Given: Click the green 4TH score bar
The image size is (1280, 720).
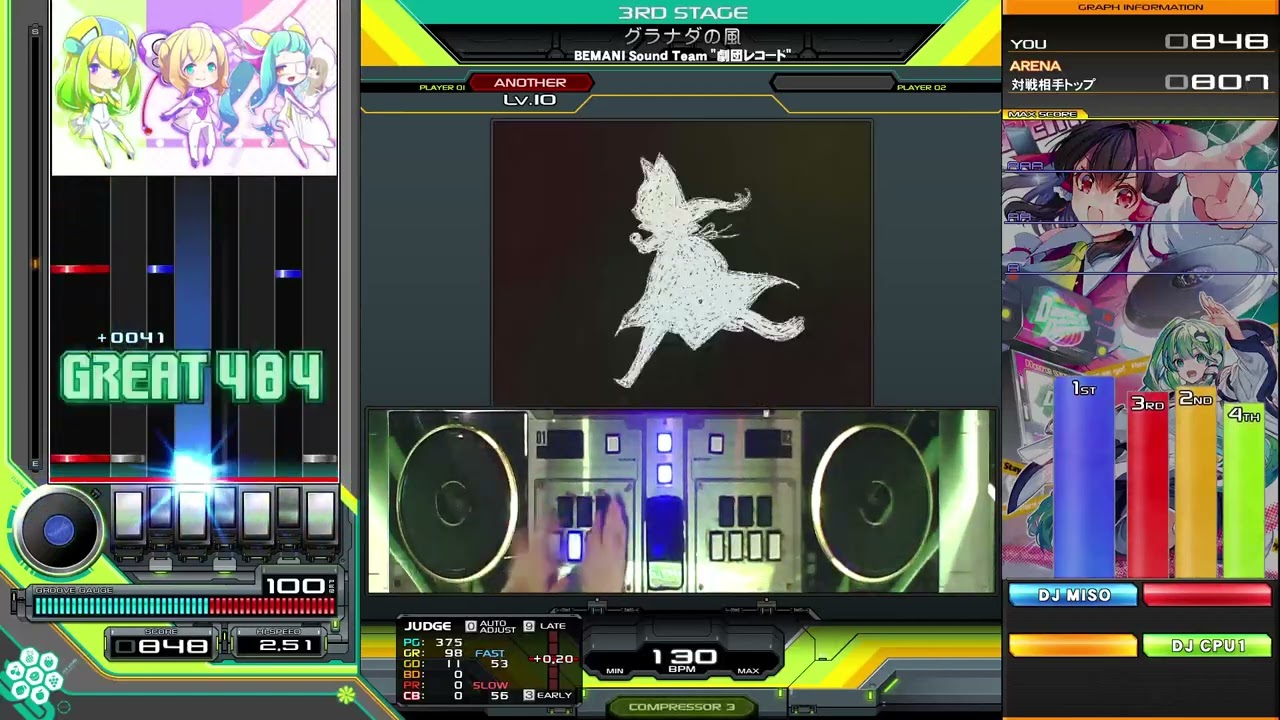Looking at the screenshot, I should (x=1243, y=491).
